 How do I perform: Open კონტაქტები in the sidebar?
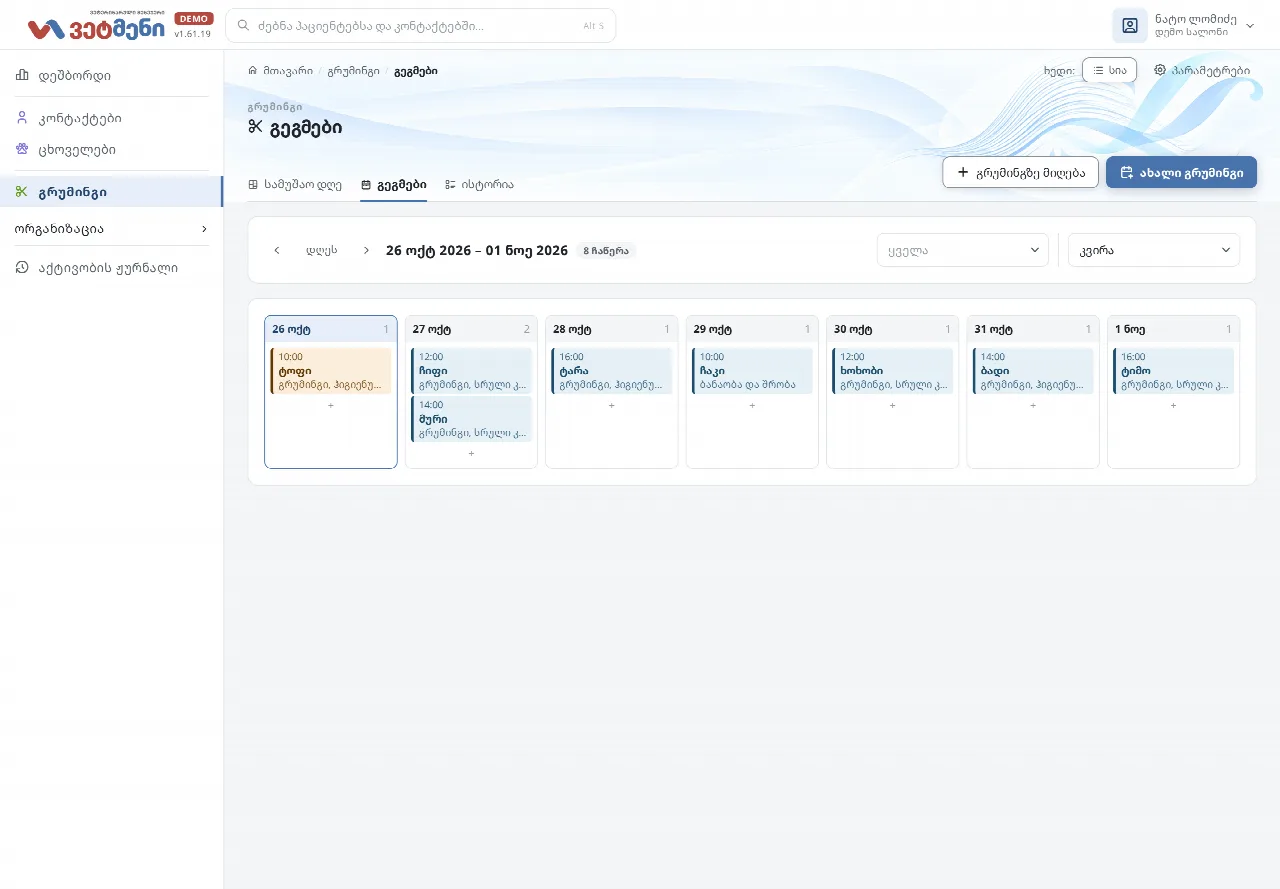click(111, 118)
